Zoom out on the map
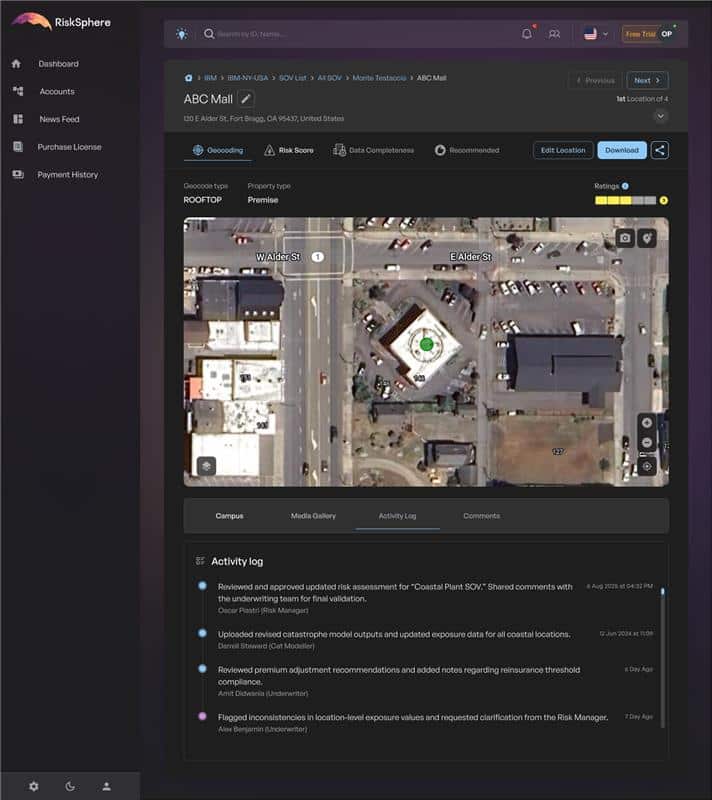The image size is (712, 800). coord(647,443)
